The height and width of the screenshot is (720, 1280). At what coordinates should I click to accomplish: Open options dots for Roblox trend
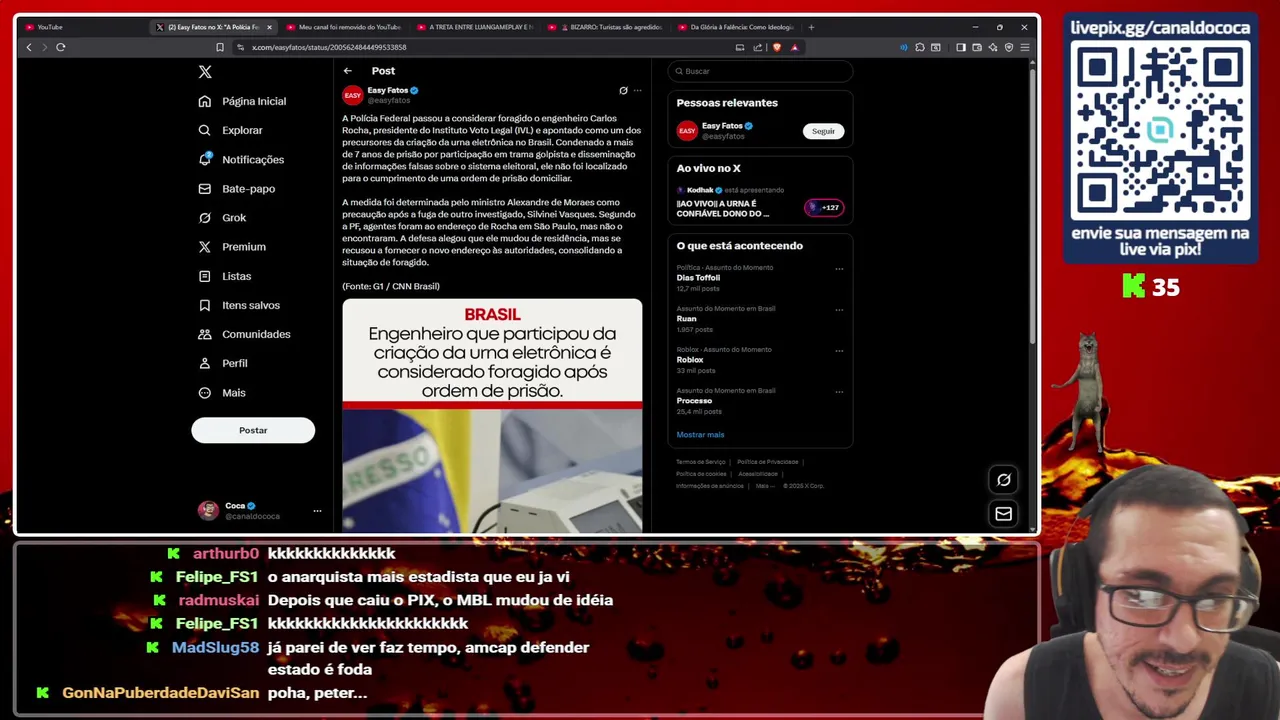(839, 350)
